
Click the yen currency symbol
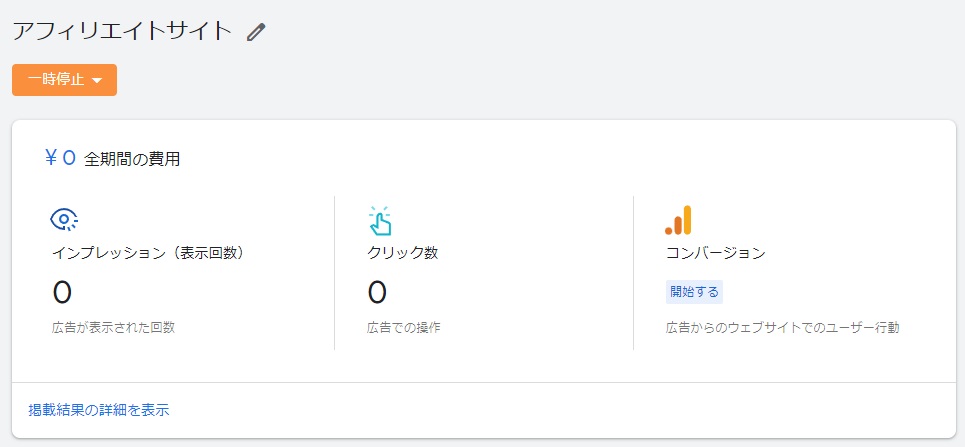[51, 158]
